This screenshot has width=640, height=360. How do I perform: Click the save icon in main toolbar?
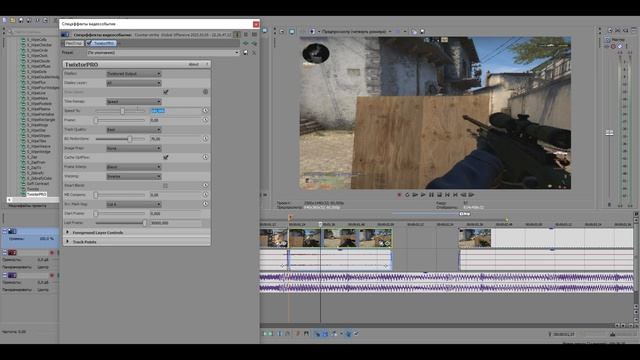(x=21, y=20)
